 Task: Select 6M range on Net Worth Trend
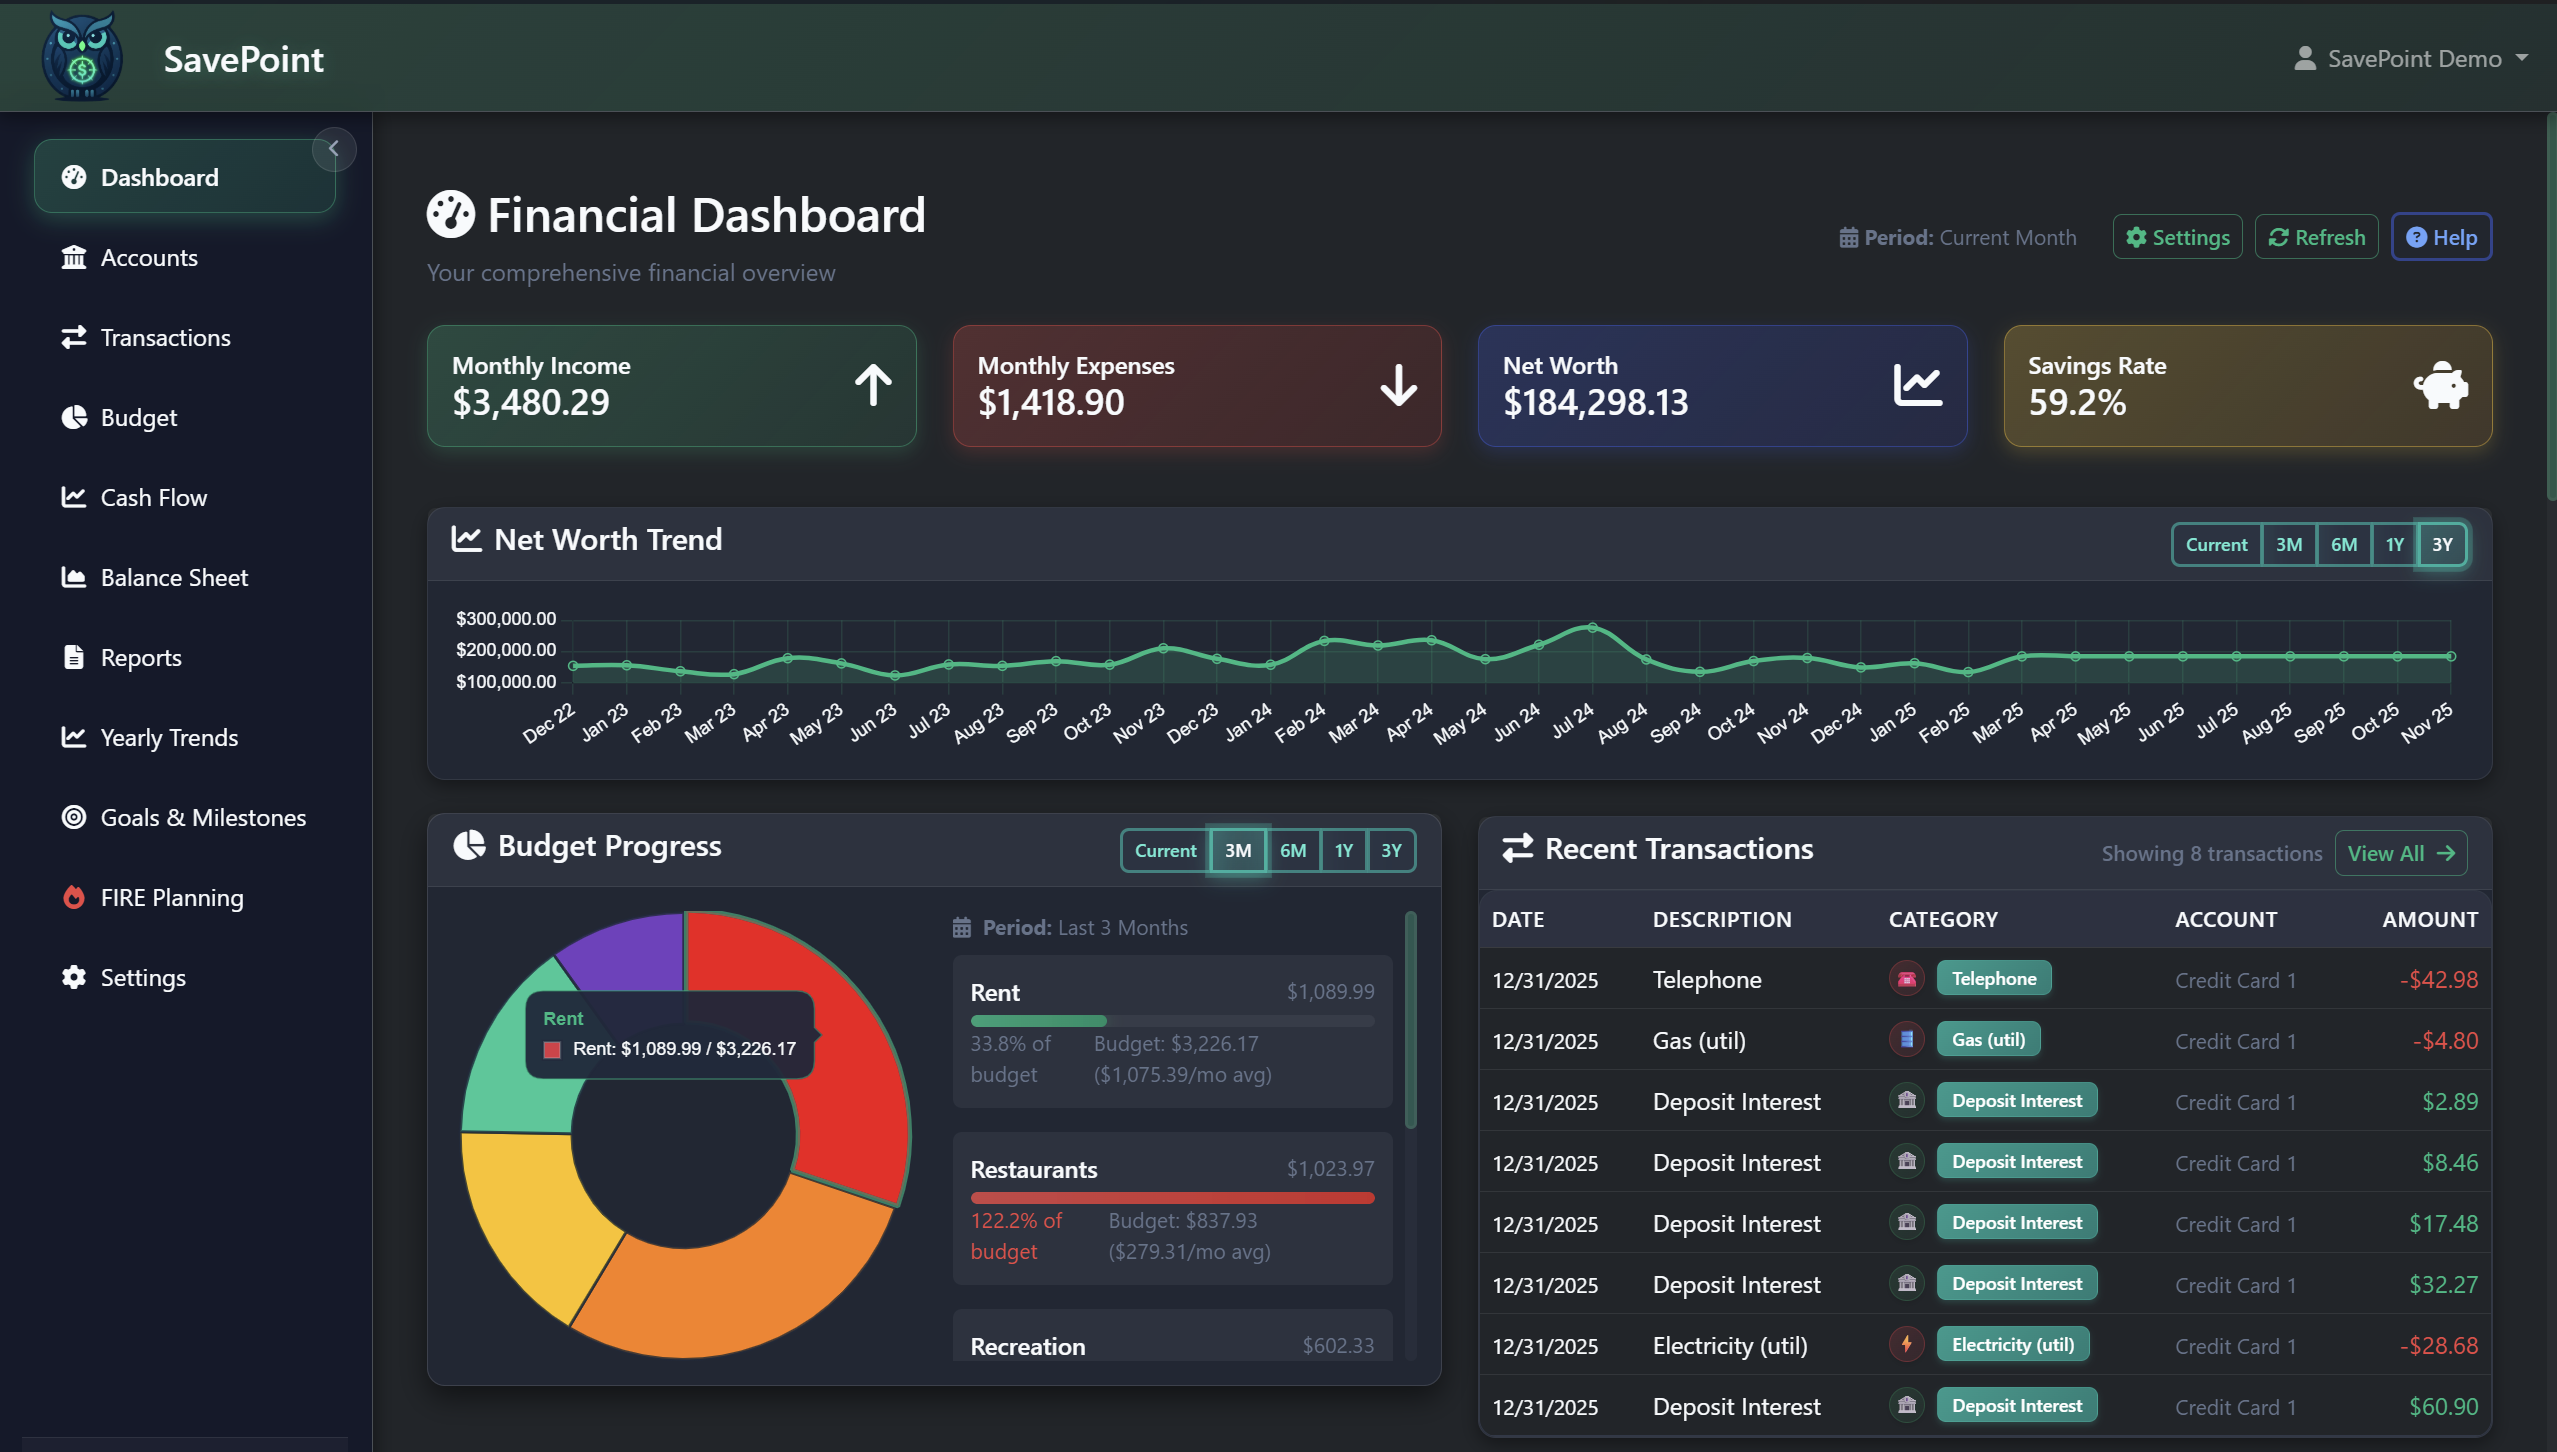pyautogui.click(x=2343, y=544)
